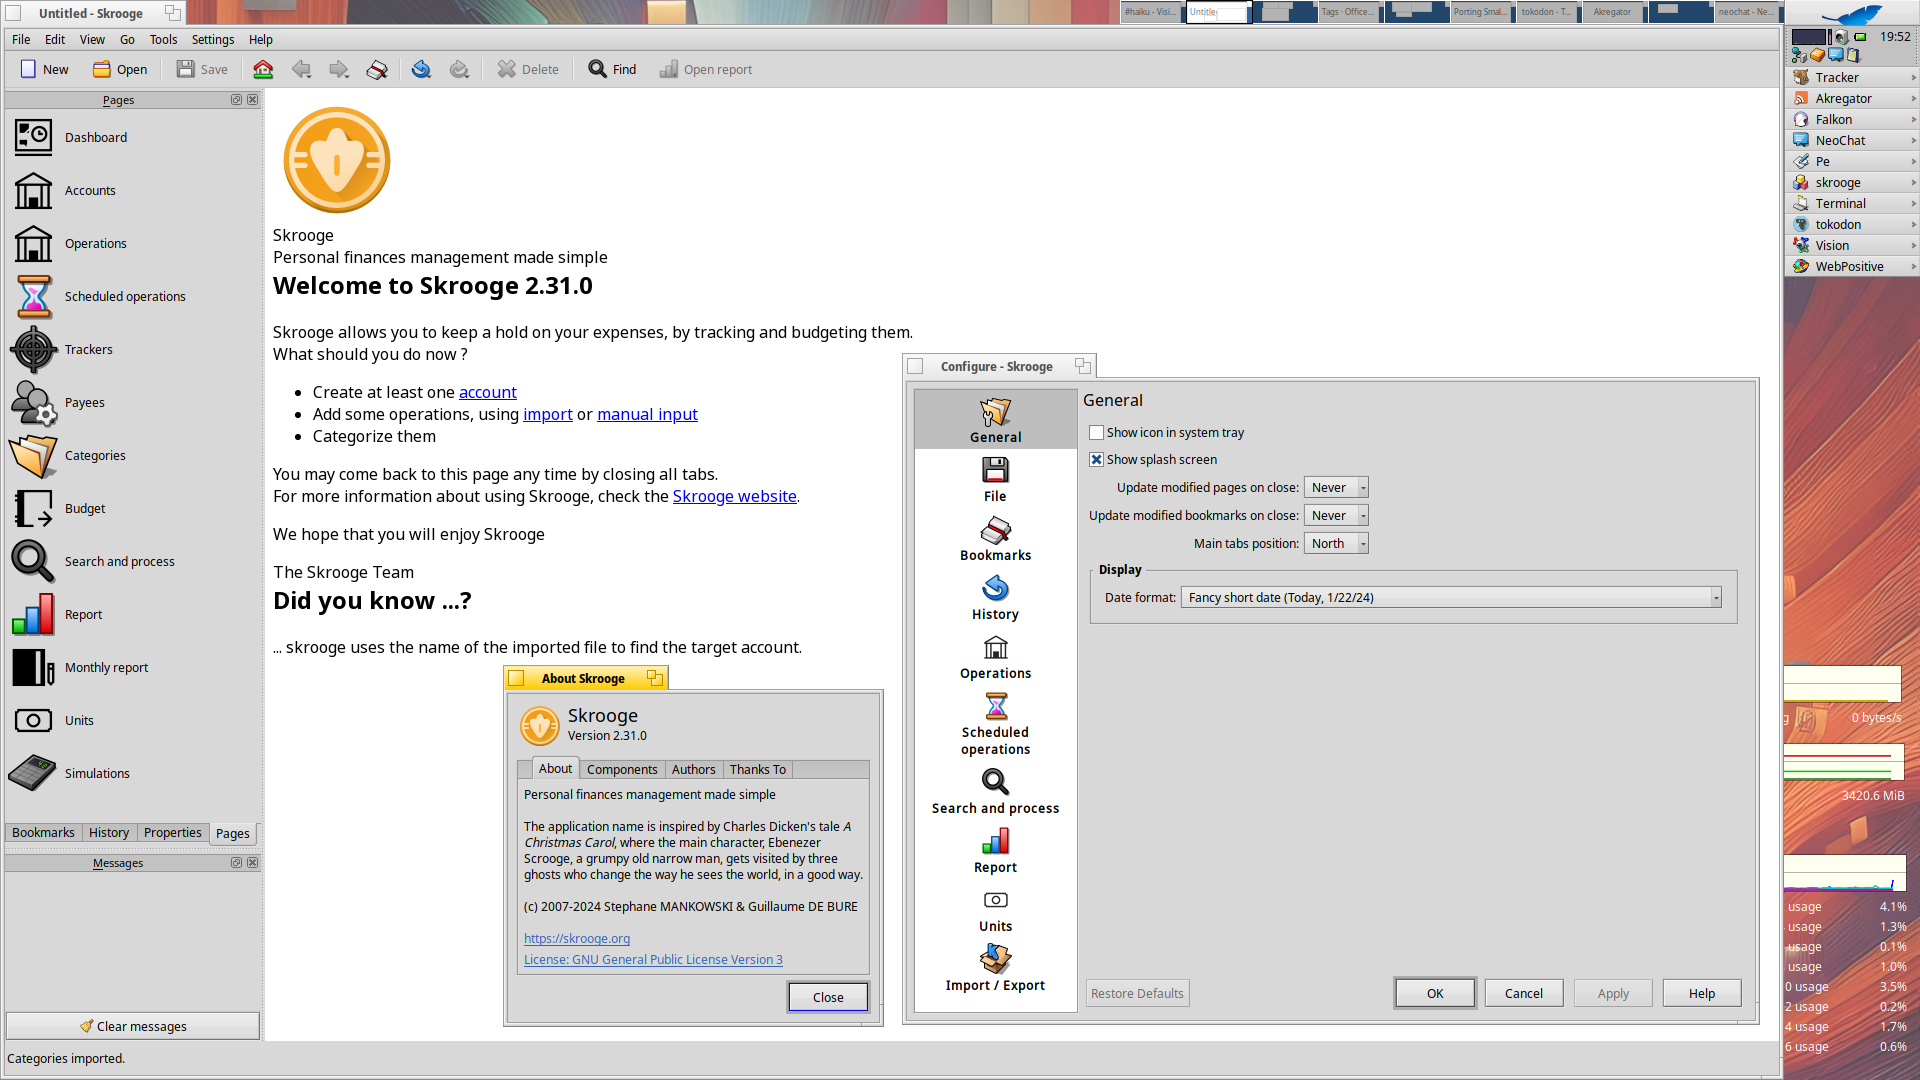Uncheck Show splash screen checkbox
Screen dimensions: 1920x1080
pyautogui.click(x=1096, y=459)
